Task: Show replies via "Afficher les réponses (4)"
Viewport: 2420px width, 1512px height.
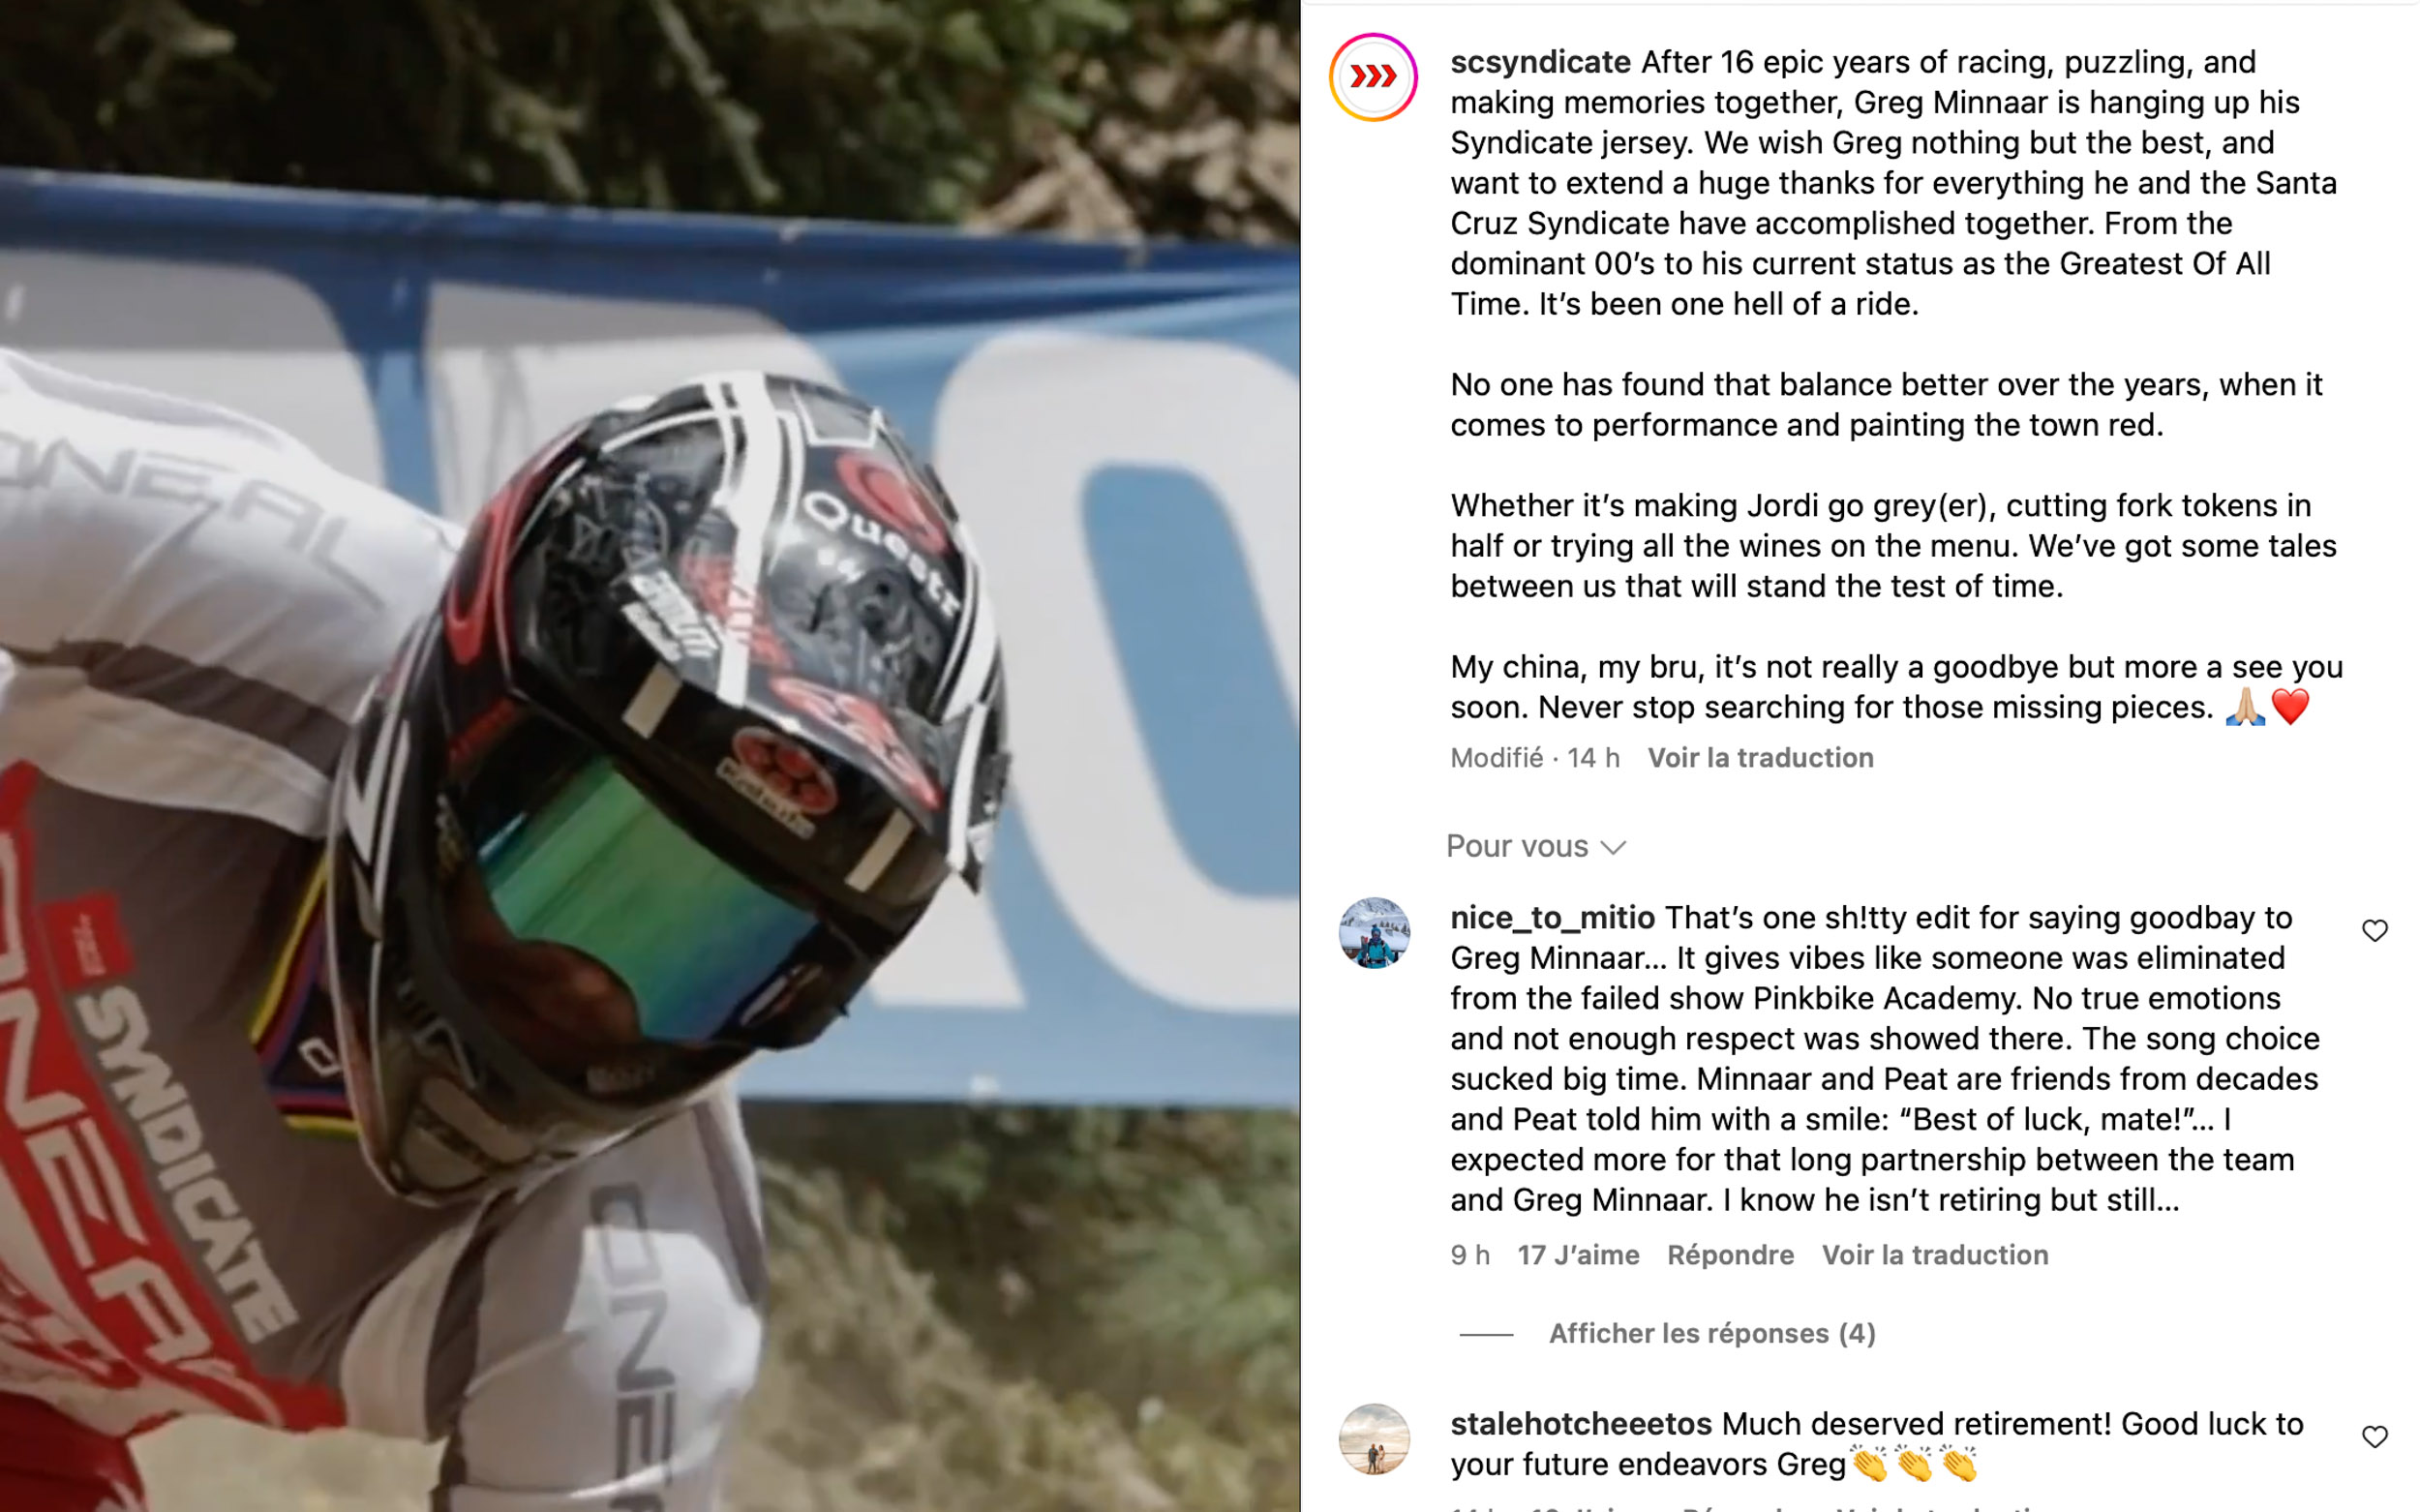Action: click(1712, 1333)
